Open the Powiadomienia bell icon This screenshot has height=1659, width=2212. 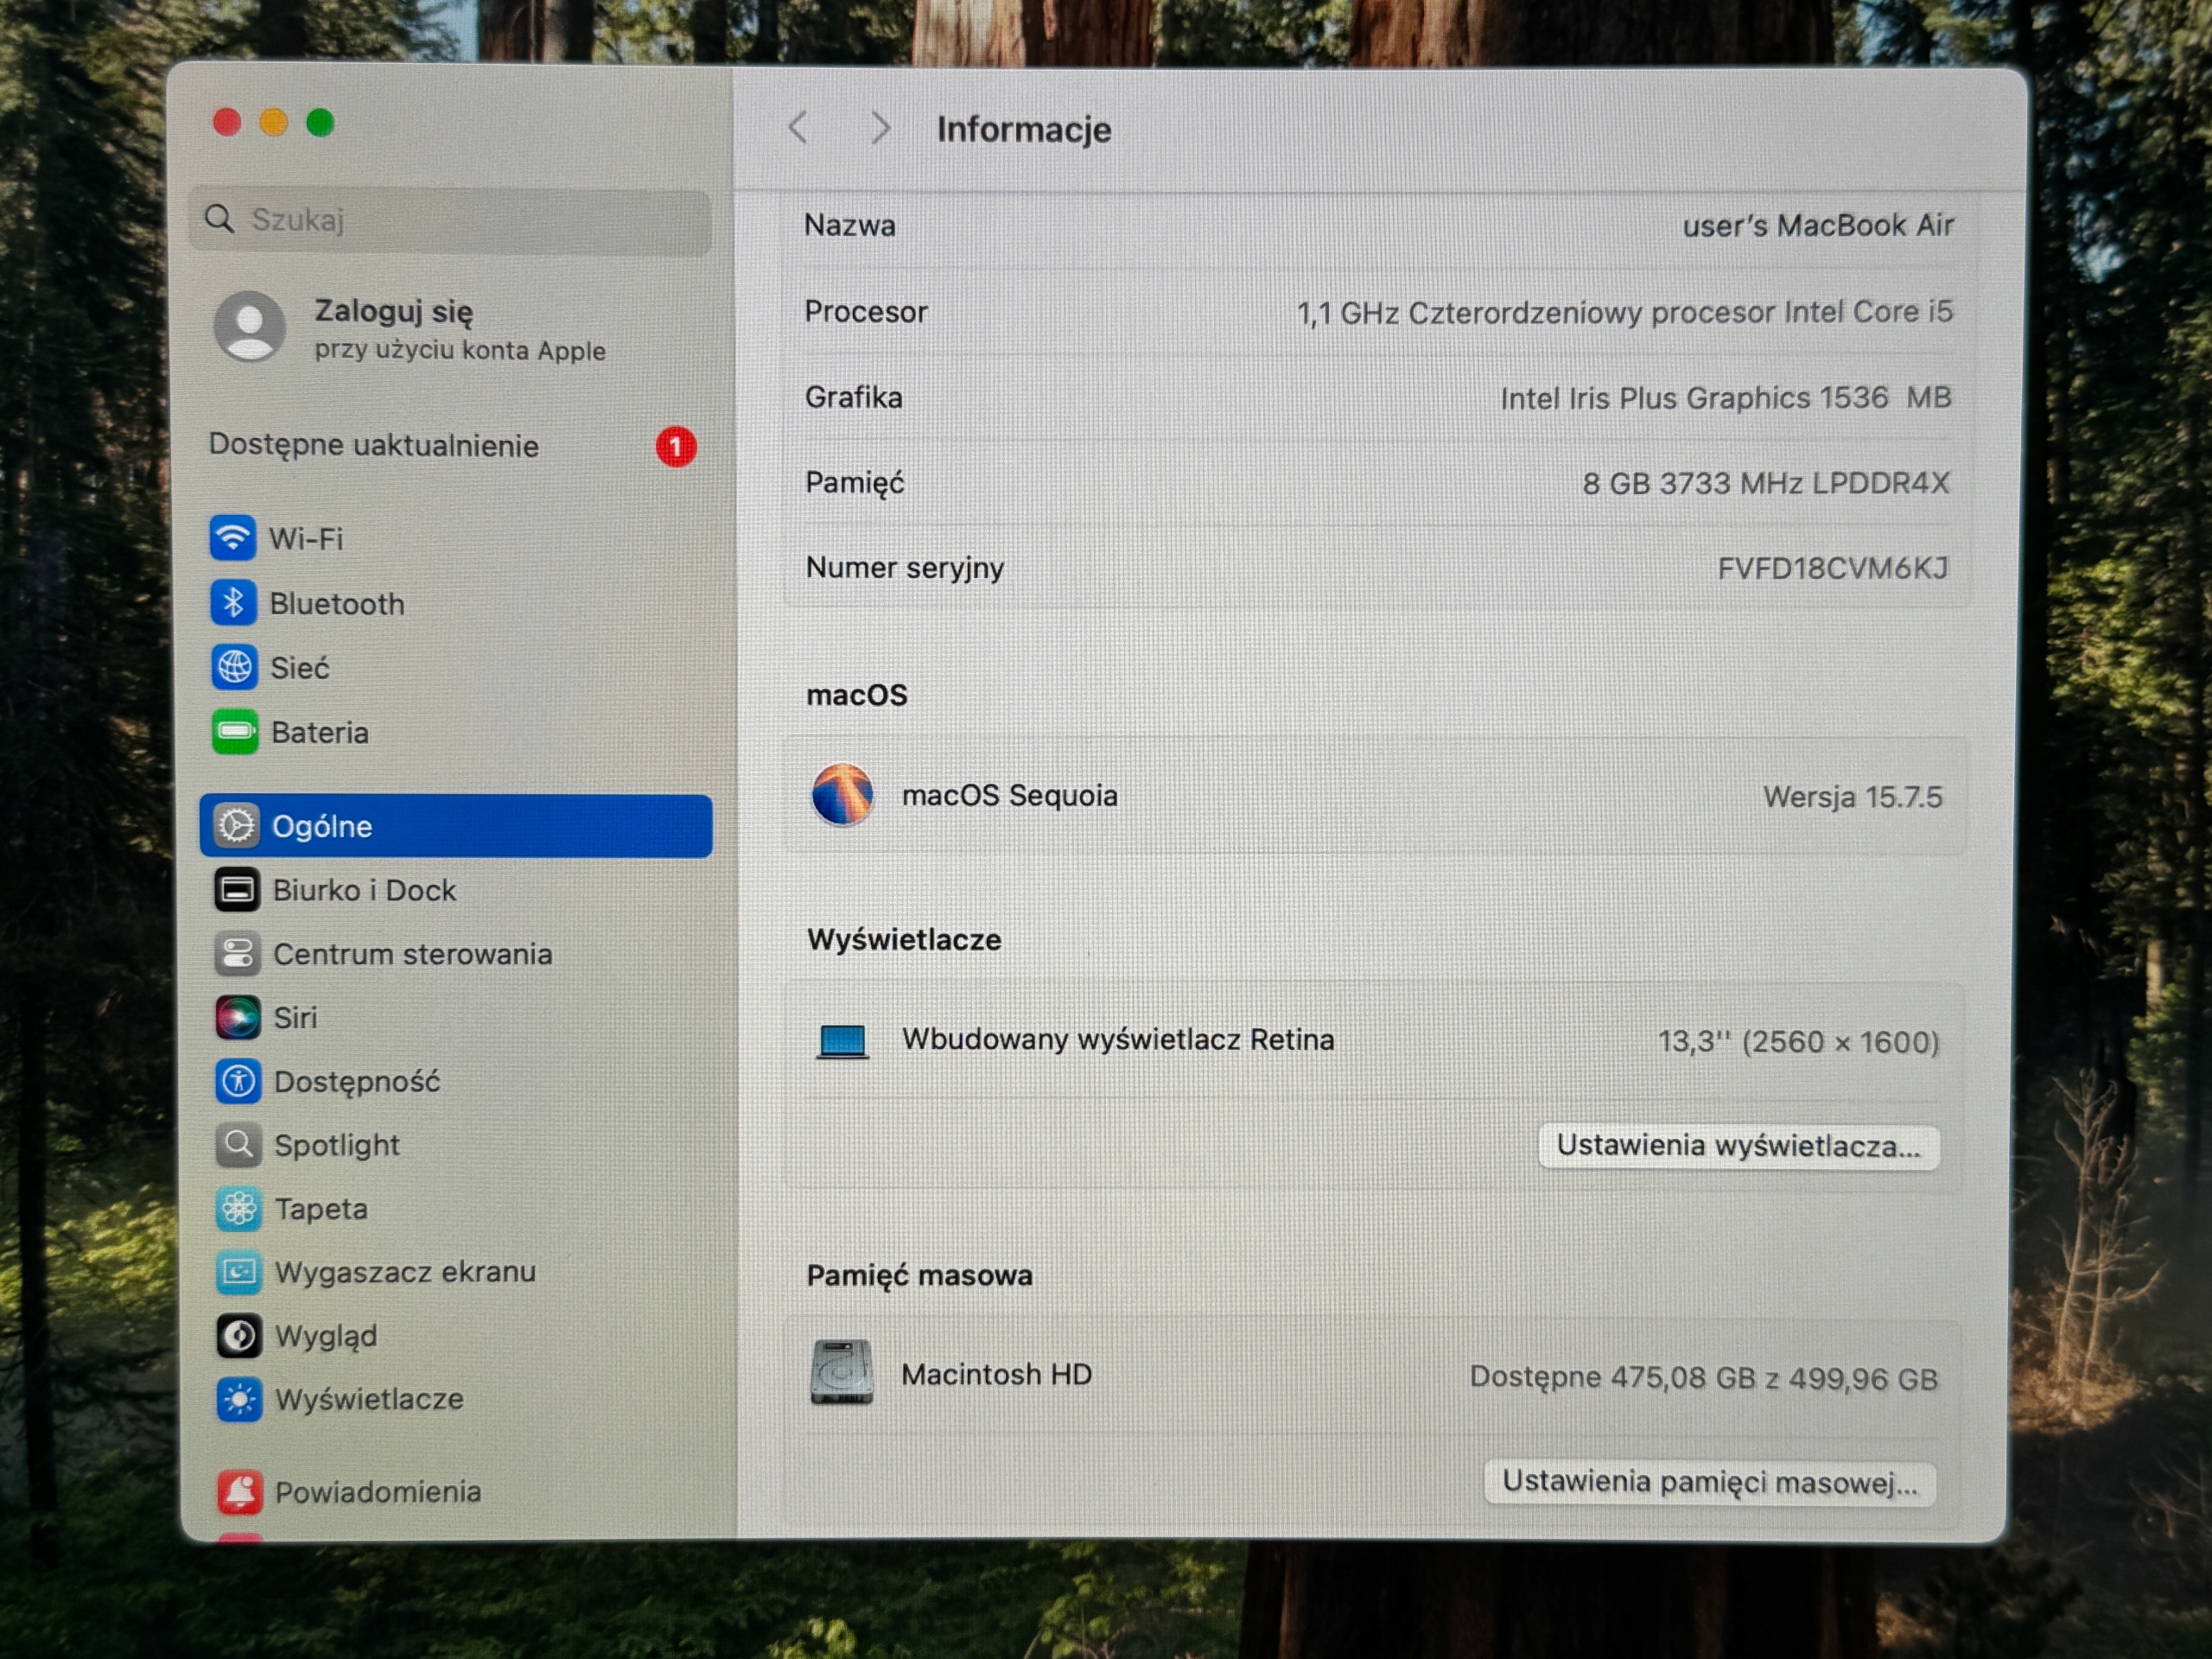pos(240,1492)
